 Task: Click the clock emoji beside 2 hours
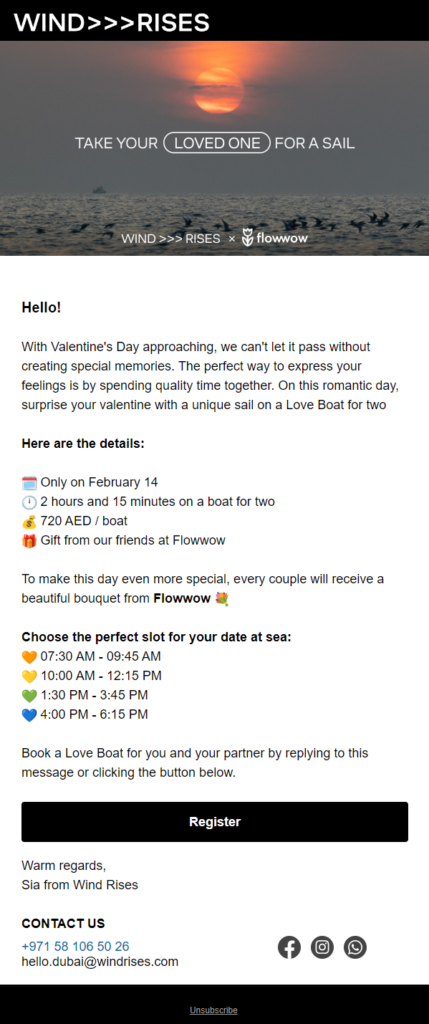click(29, 502)
